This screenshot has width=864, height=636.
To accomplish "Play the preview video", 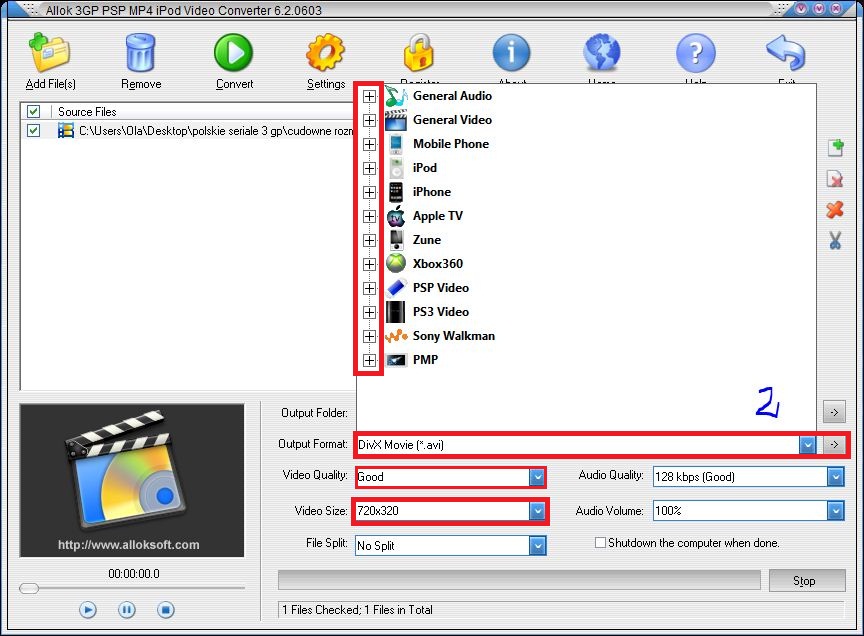I will click(x=88, y=610).
